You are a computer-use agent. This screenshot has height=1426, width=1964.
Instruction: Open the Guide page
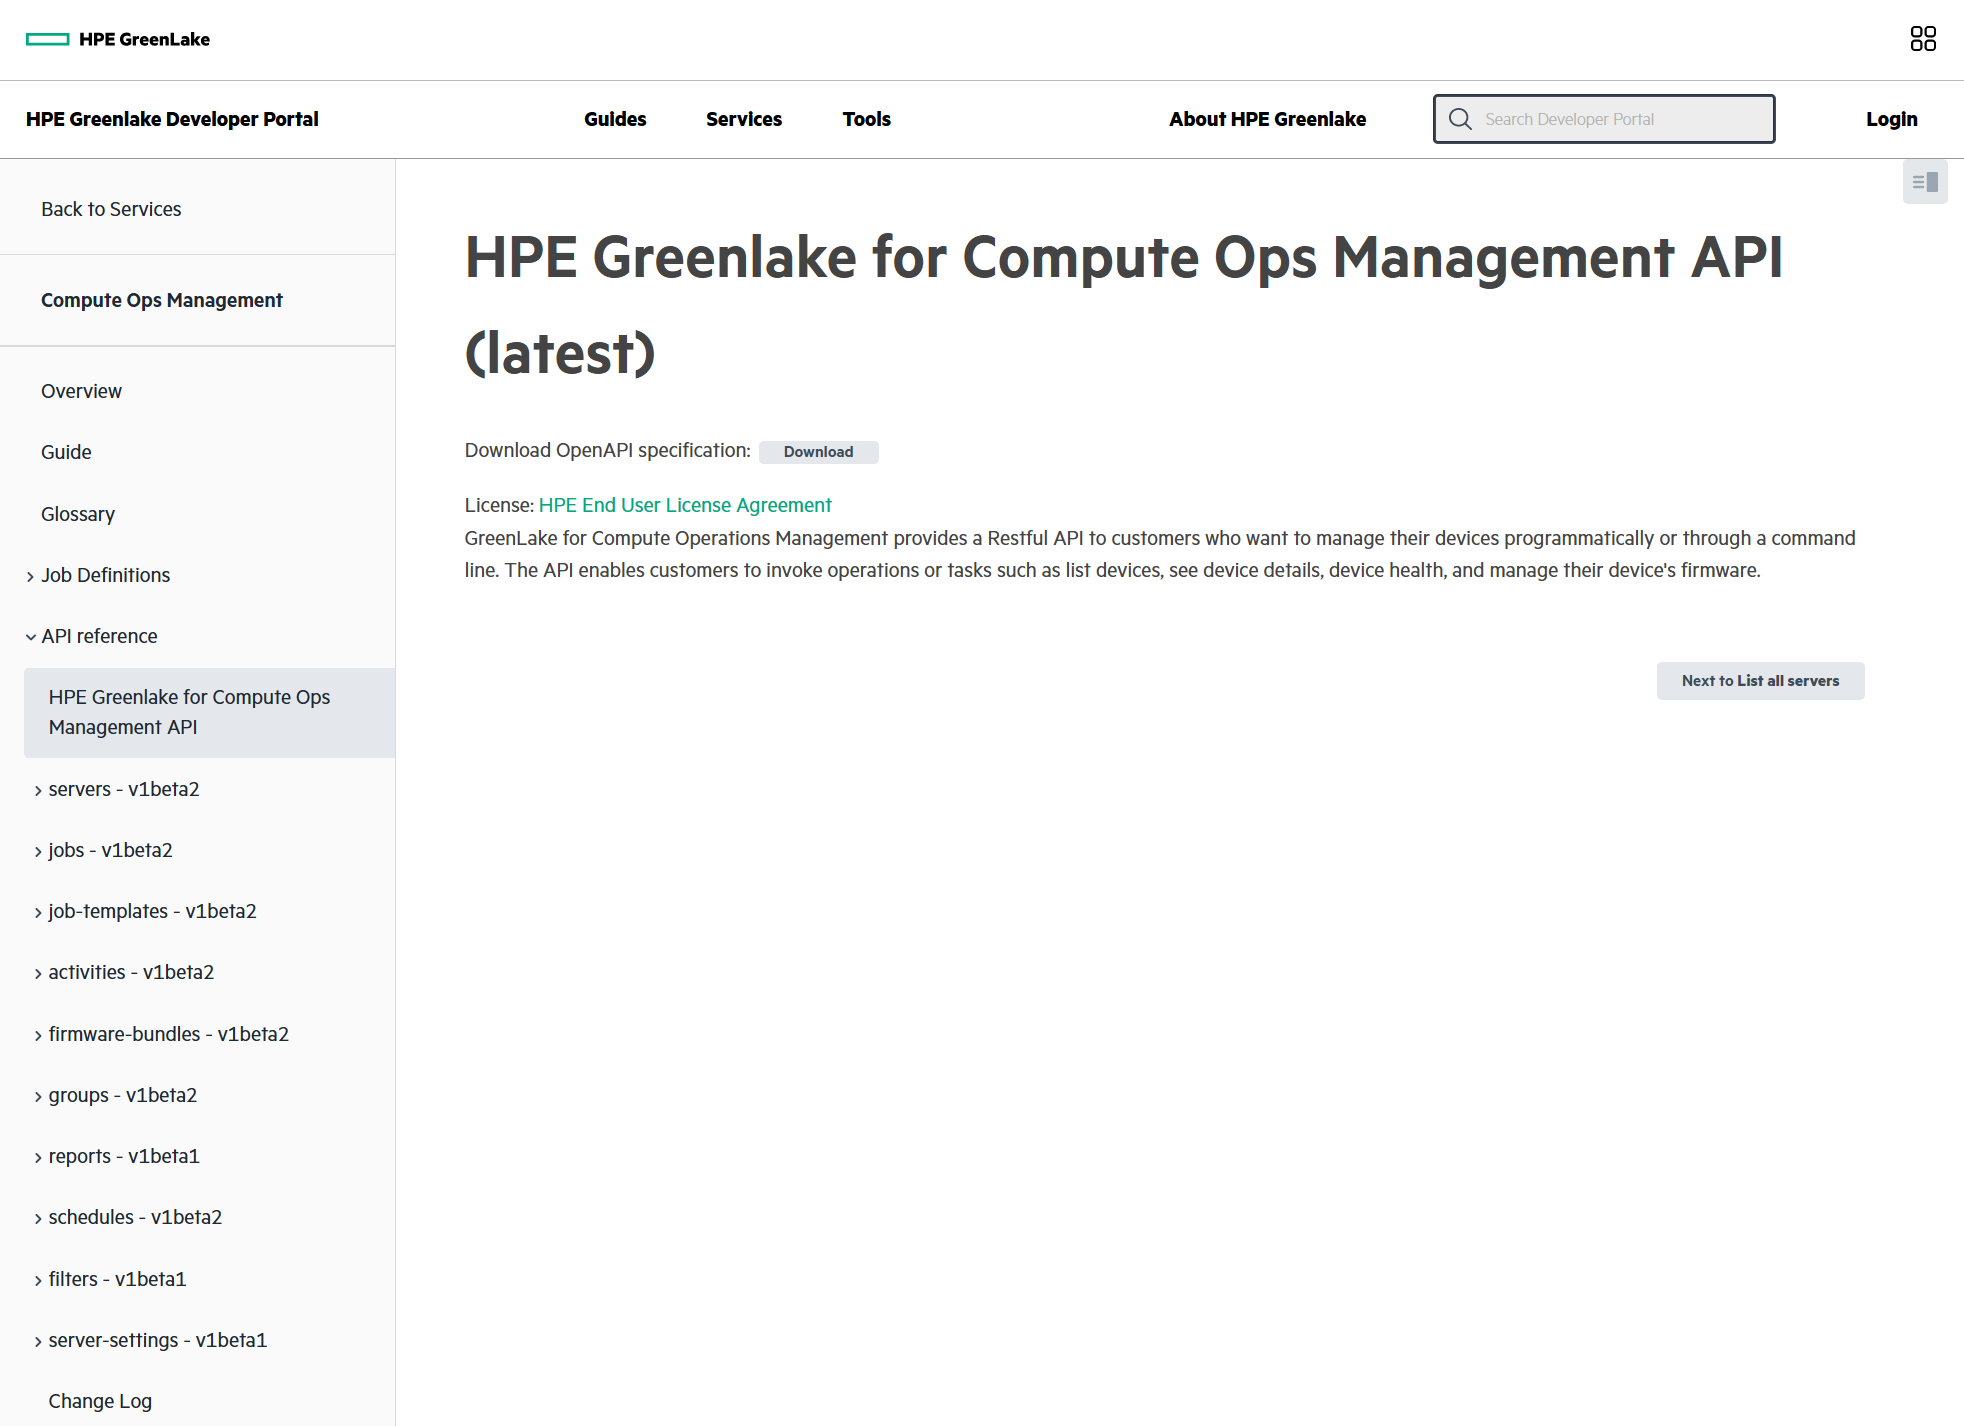point(66,452)
